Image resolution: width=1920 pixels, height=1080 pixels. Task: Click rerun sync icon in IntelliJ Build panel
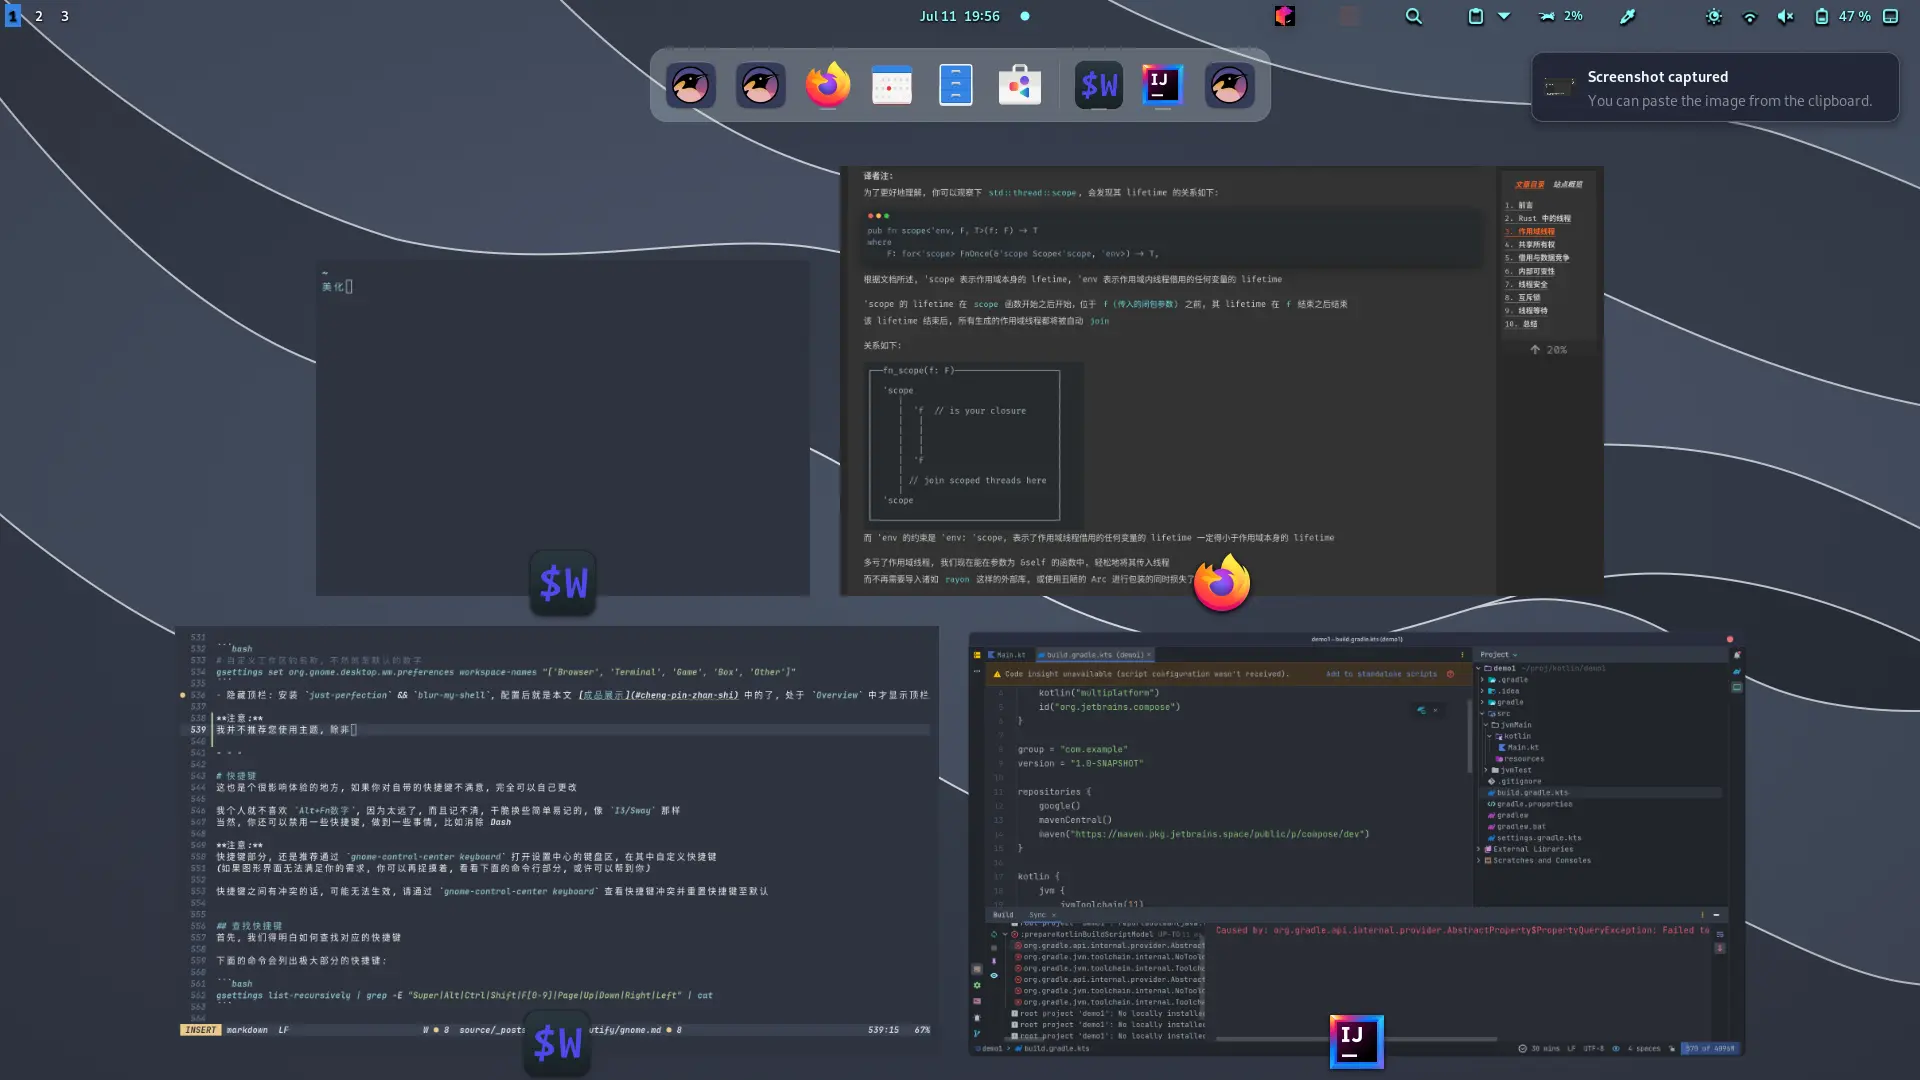994,934
